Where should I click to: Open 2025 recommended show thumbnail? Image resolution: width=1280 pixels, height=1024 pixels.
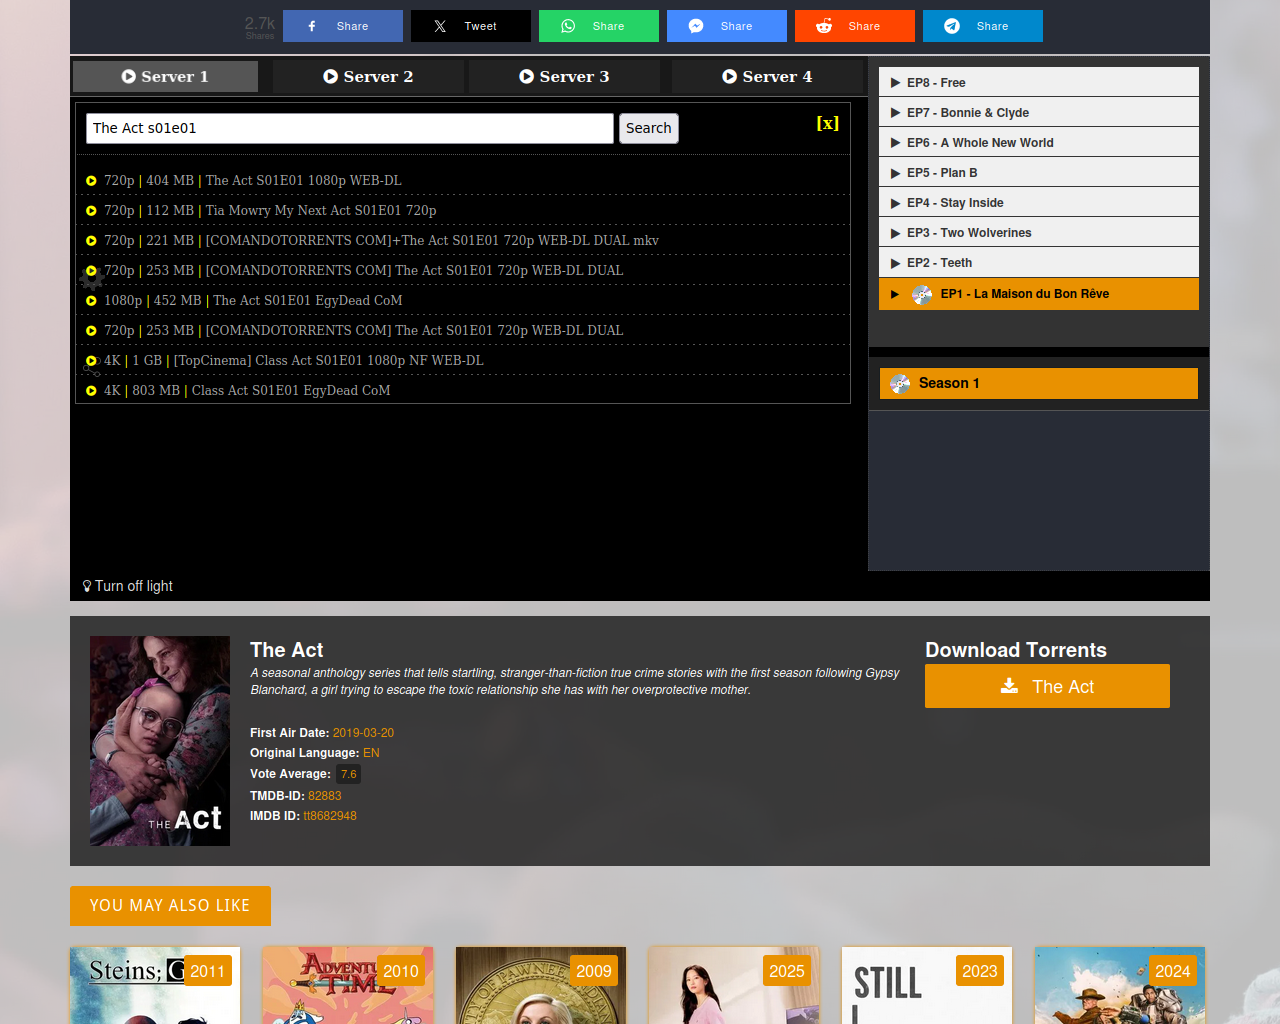click(734, 985)
